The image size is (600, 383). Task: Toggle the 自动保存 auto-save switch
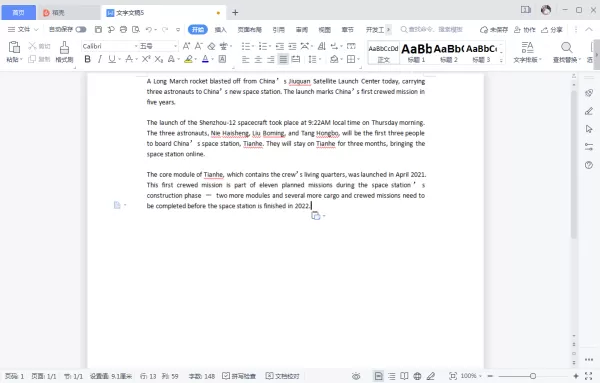81,29
